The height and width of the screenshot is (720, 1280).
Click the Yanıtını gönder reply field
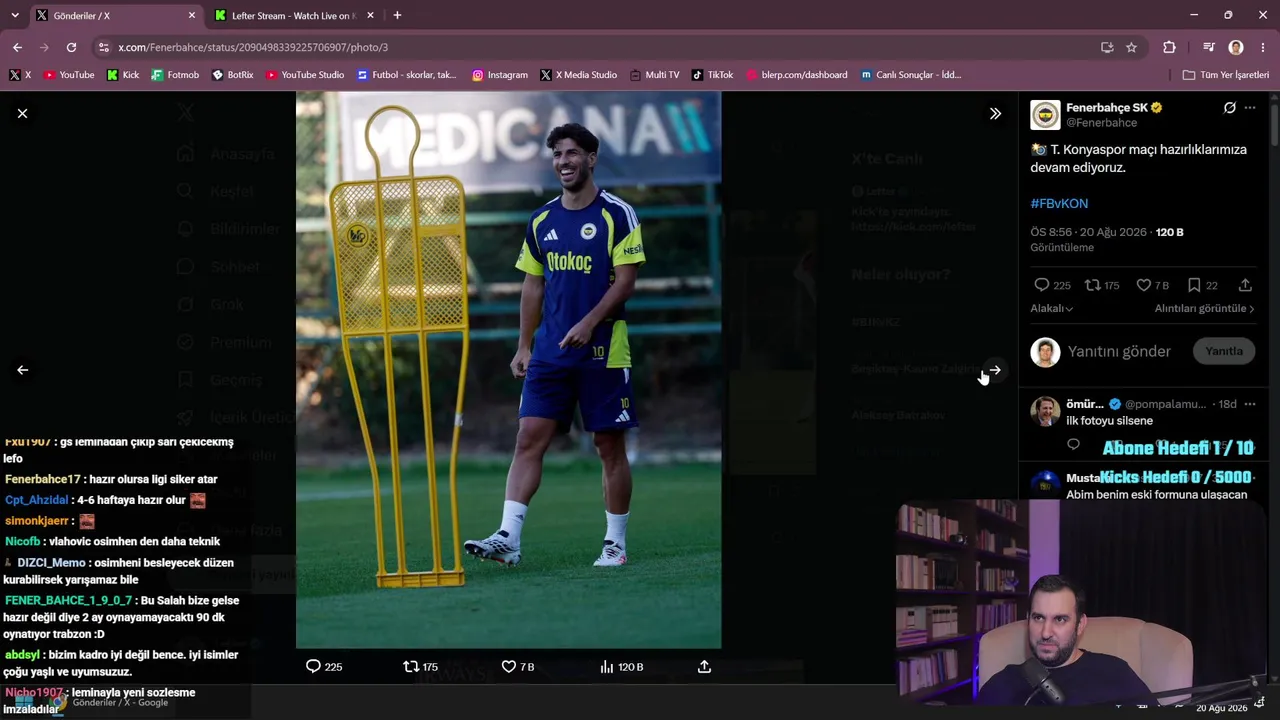pos(1119,351)
